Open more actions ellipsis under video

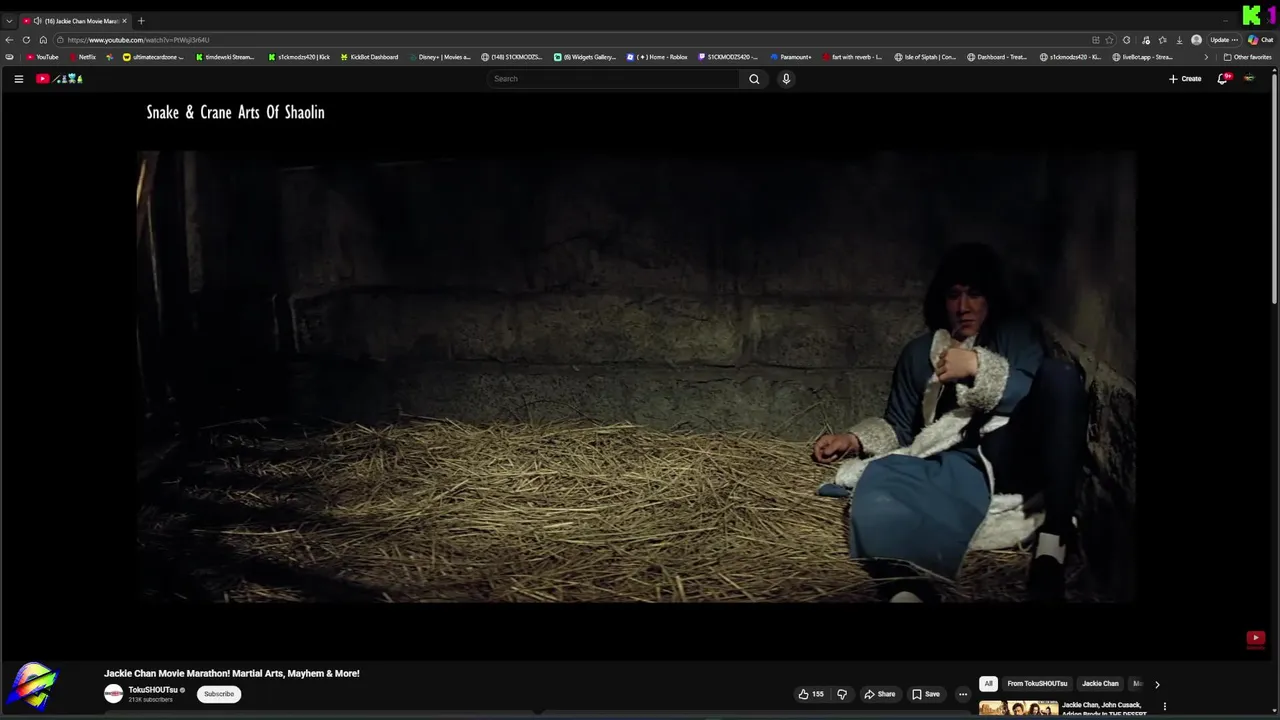point(963,694)
